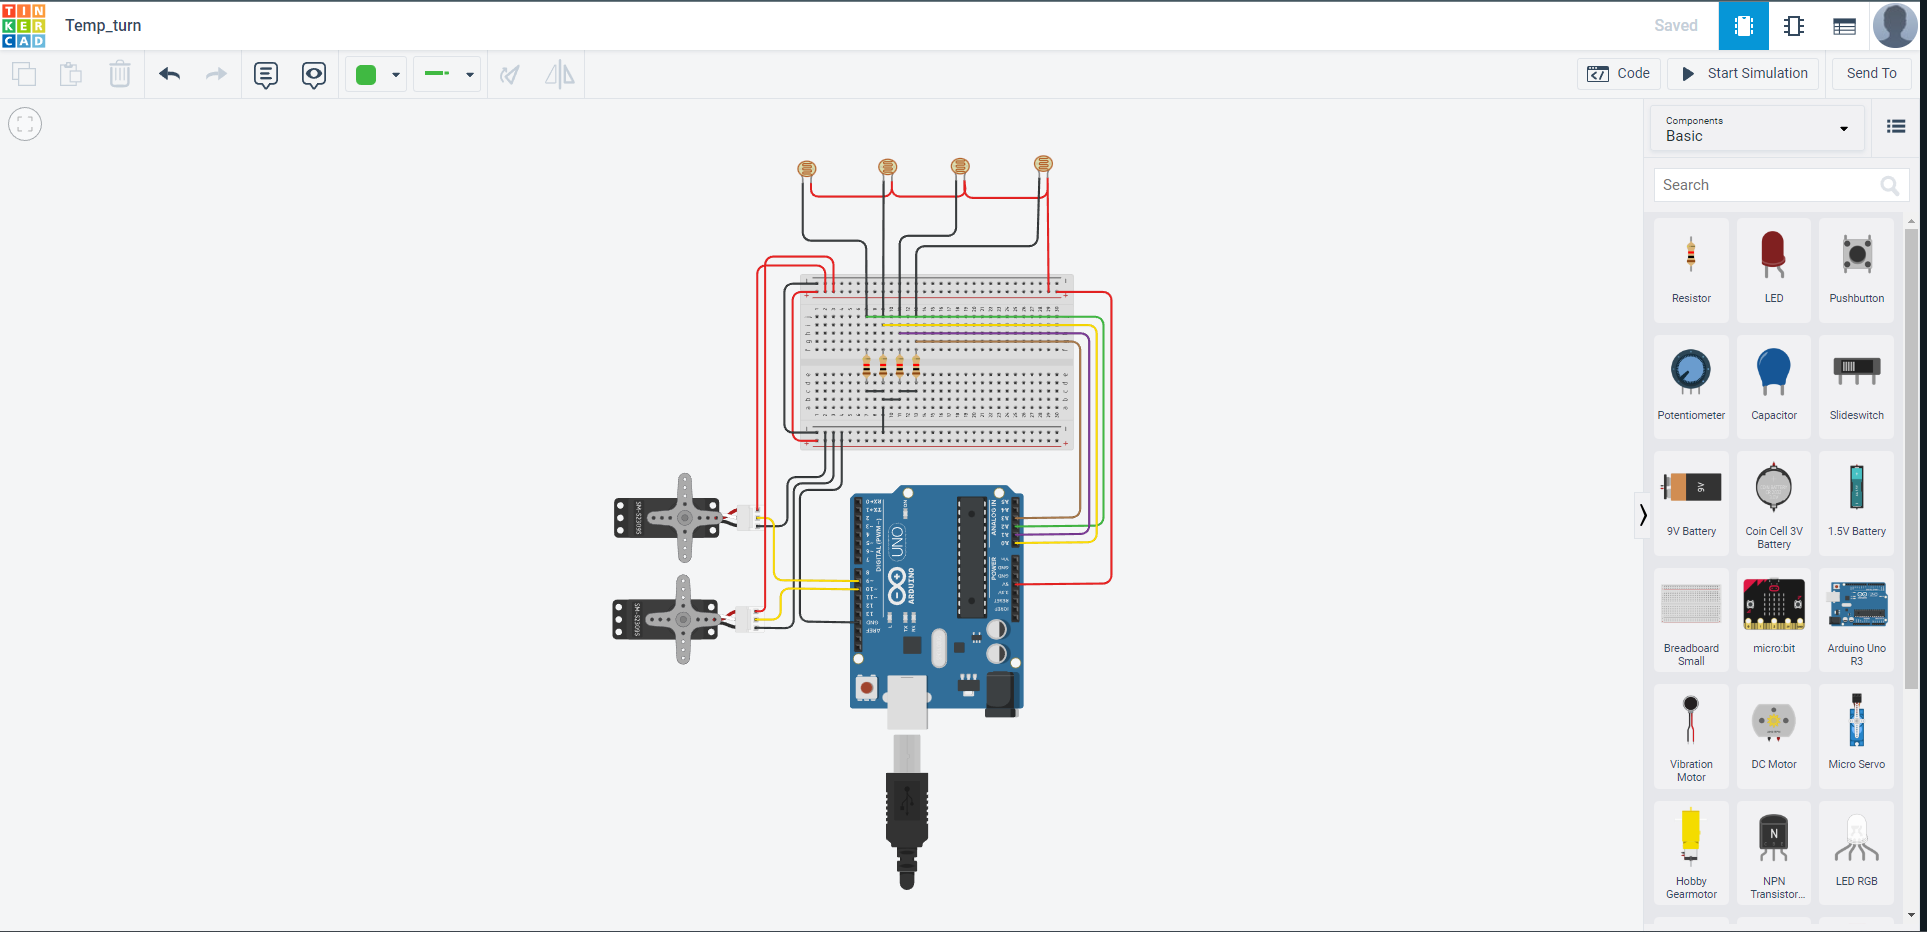Click the leftmost photoresistor on canvas
Screen dimensions: 1927x932
click(x=807, y=169)
